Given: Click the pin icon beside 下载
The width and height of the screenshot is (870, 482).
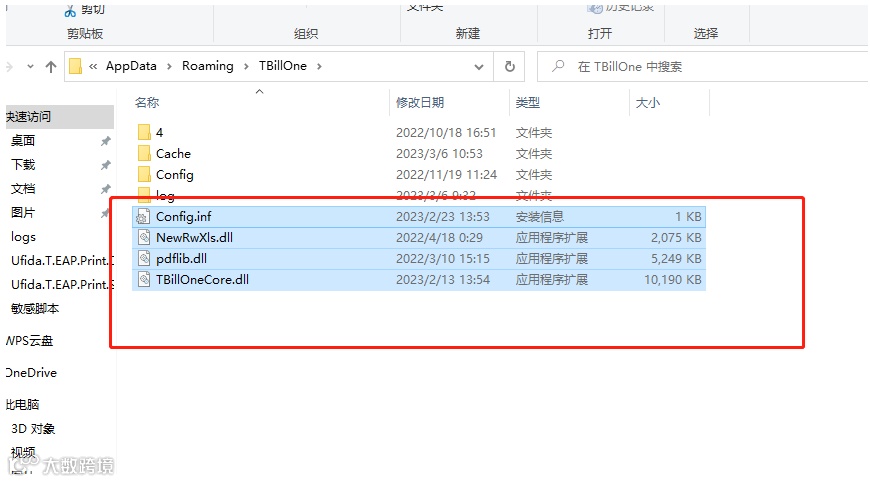Looking at the screenshot, I should coord(105,165).
